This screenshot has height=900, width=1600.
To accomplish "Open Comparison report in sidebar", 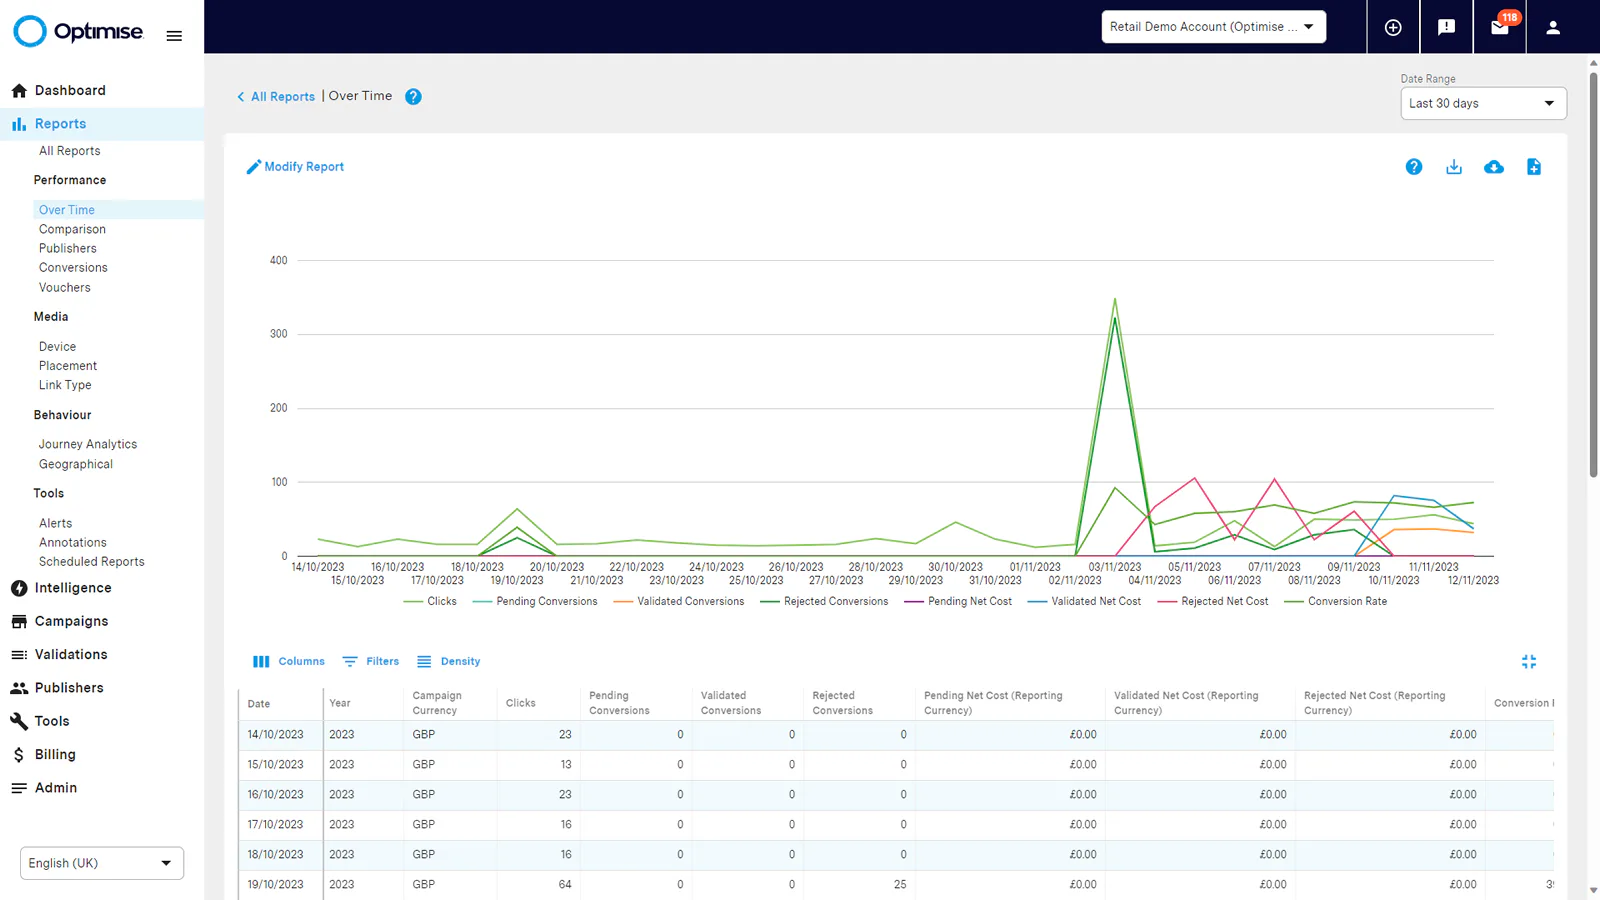I will point(72,229).
